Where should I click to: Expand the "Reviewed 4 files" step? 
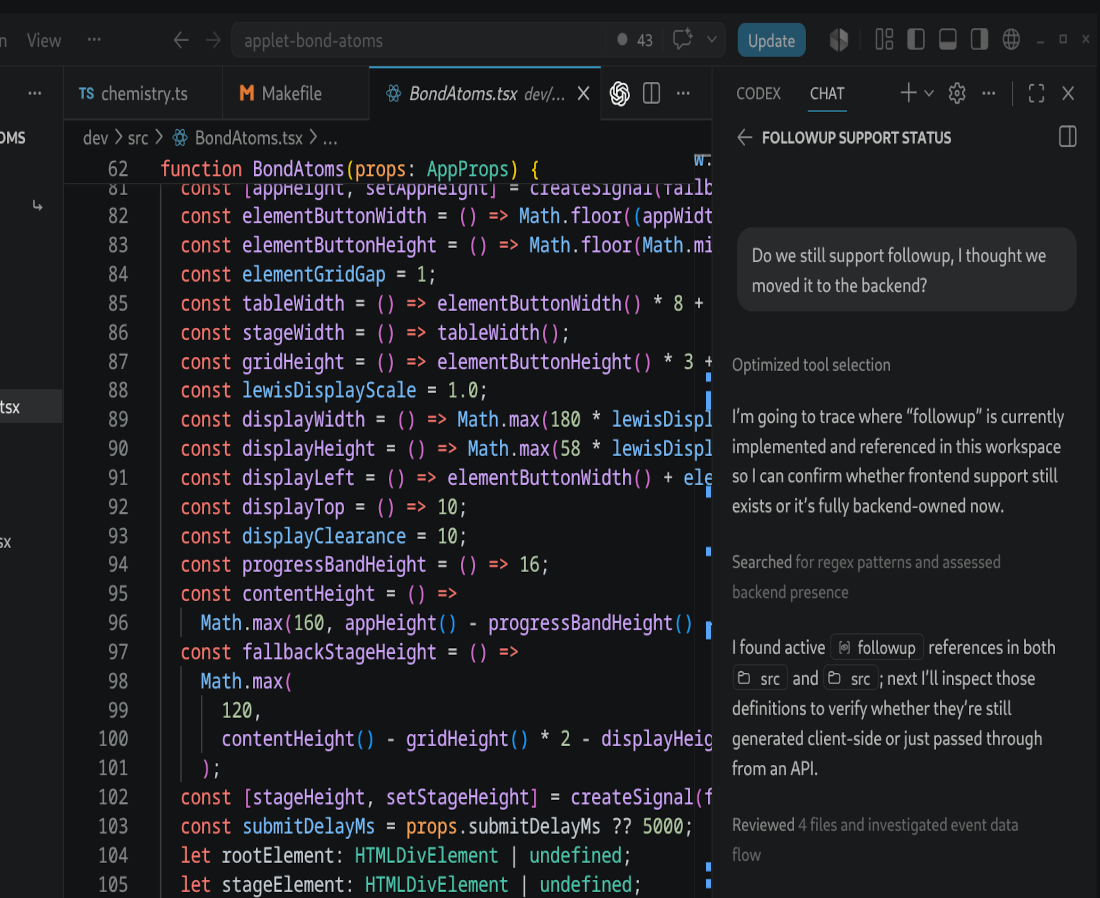pyautogui.click(x=875, y=840)
